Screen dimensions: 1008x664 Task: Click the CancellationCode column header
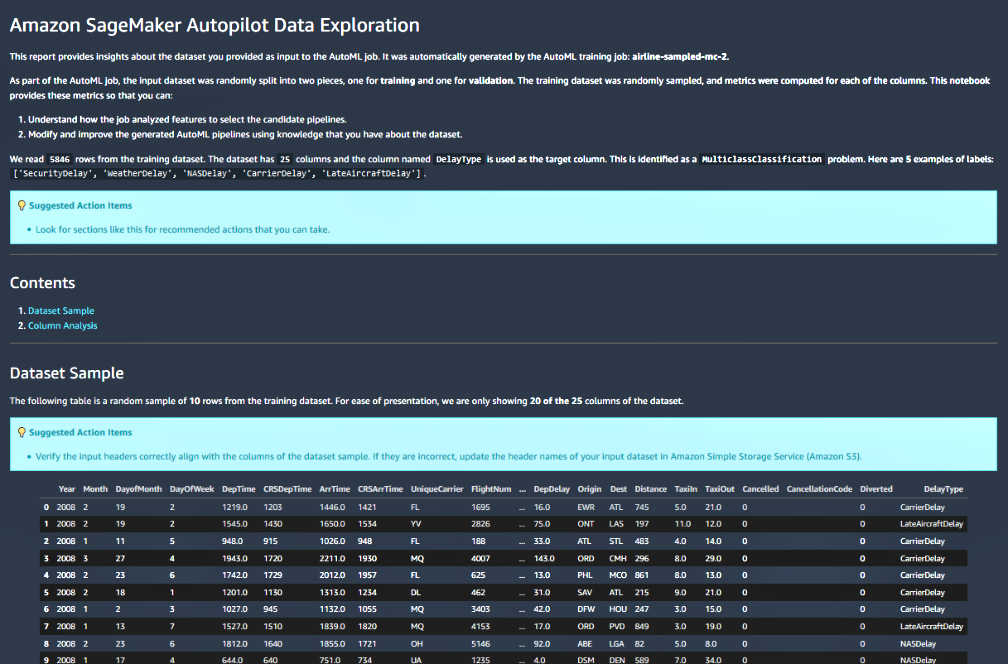point(819,490)
